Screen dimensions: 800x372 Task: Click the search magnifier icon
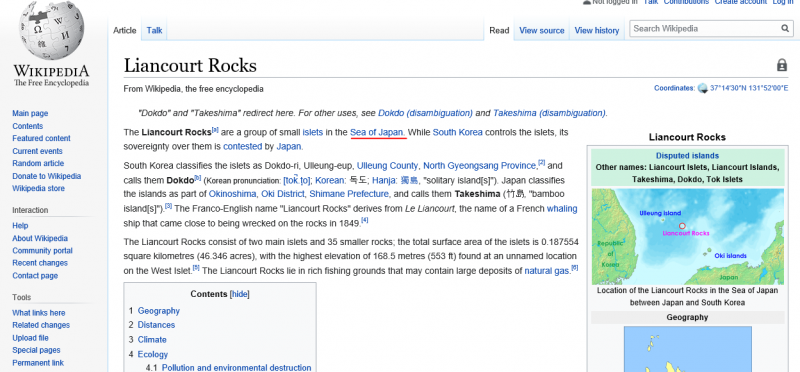click(785, 29)
